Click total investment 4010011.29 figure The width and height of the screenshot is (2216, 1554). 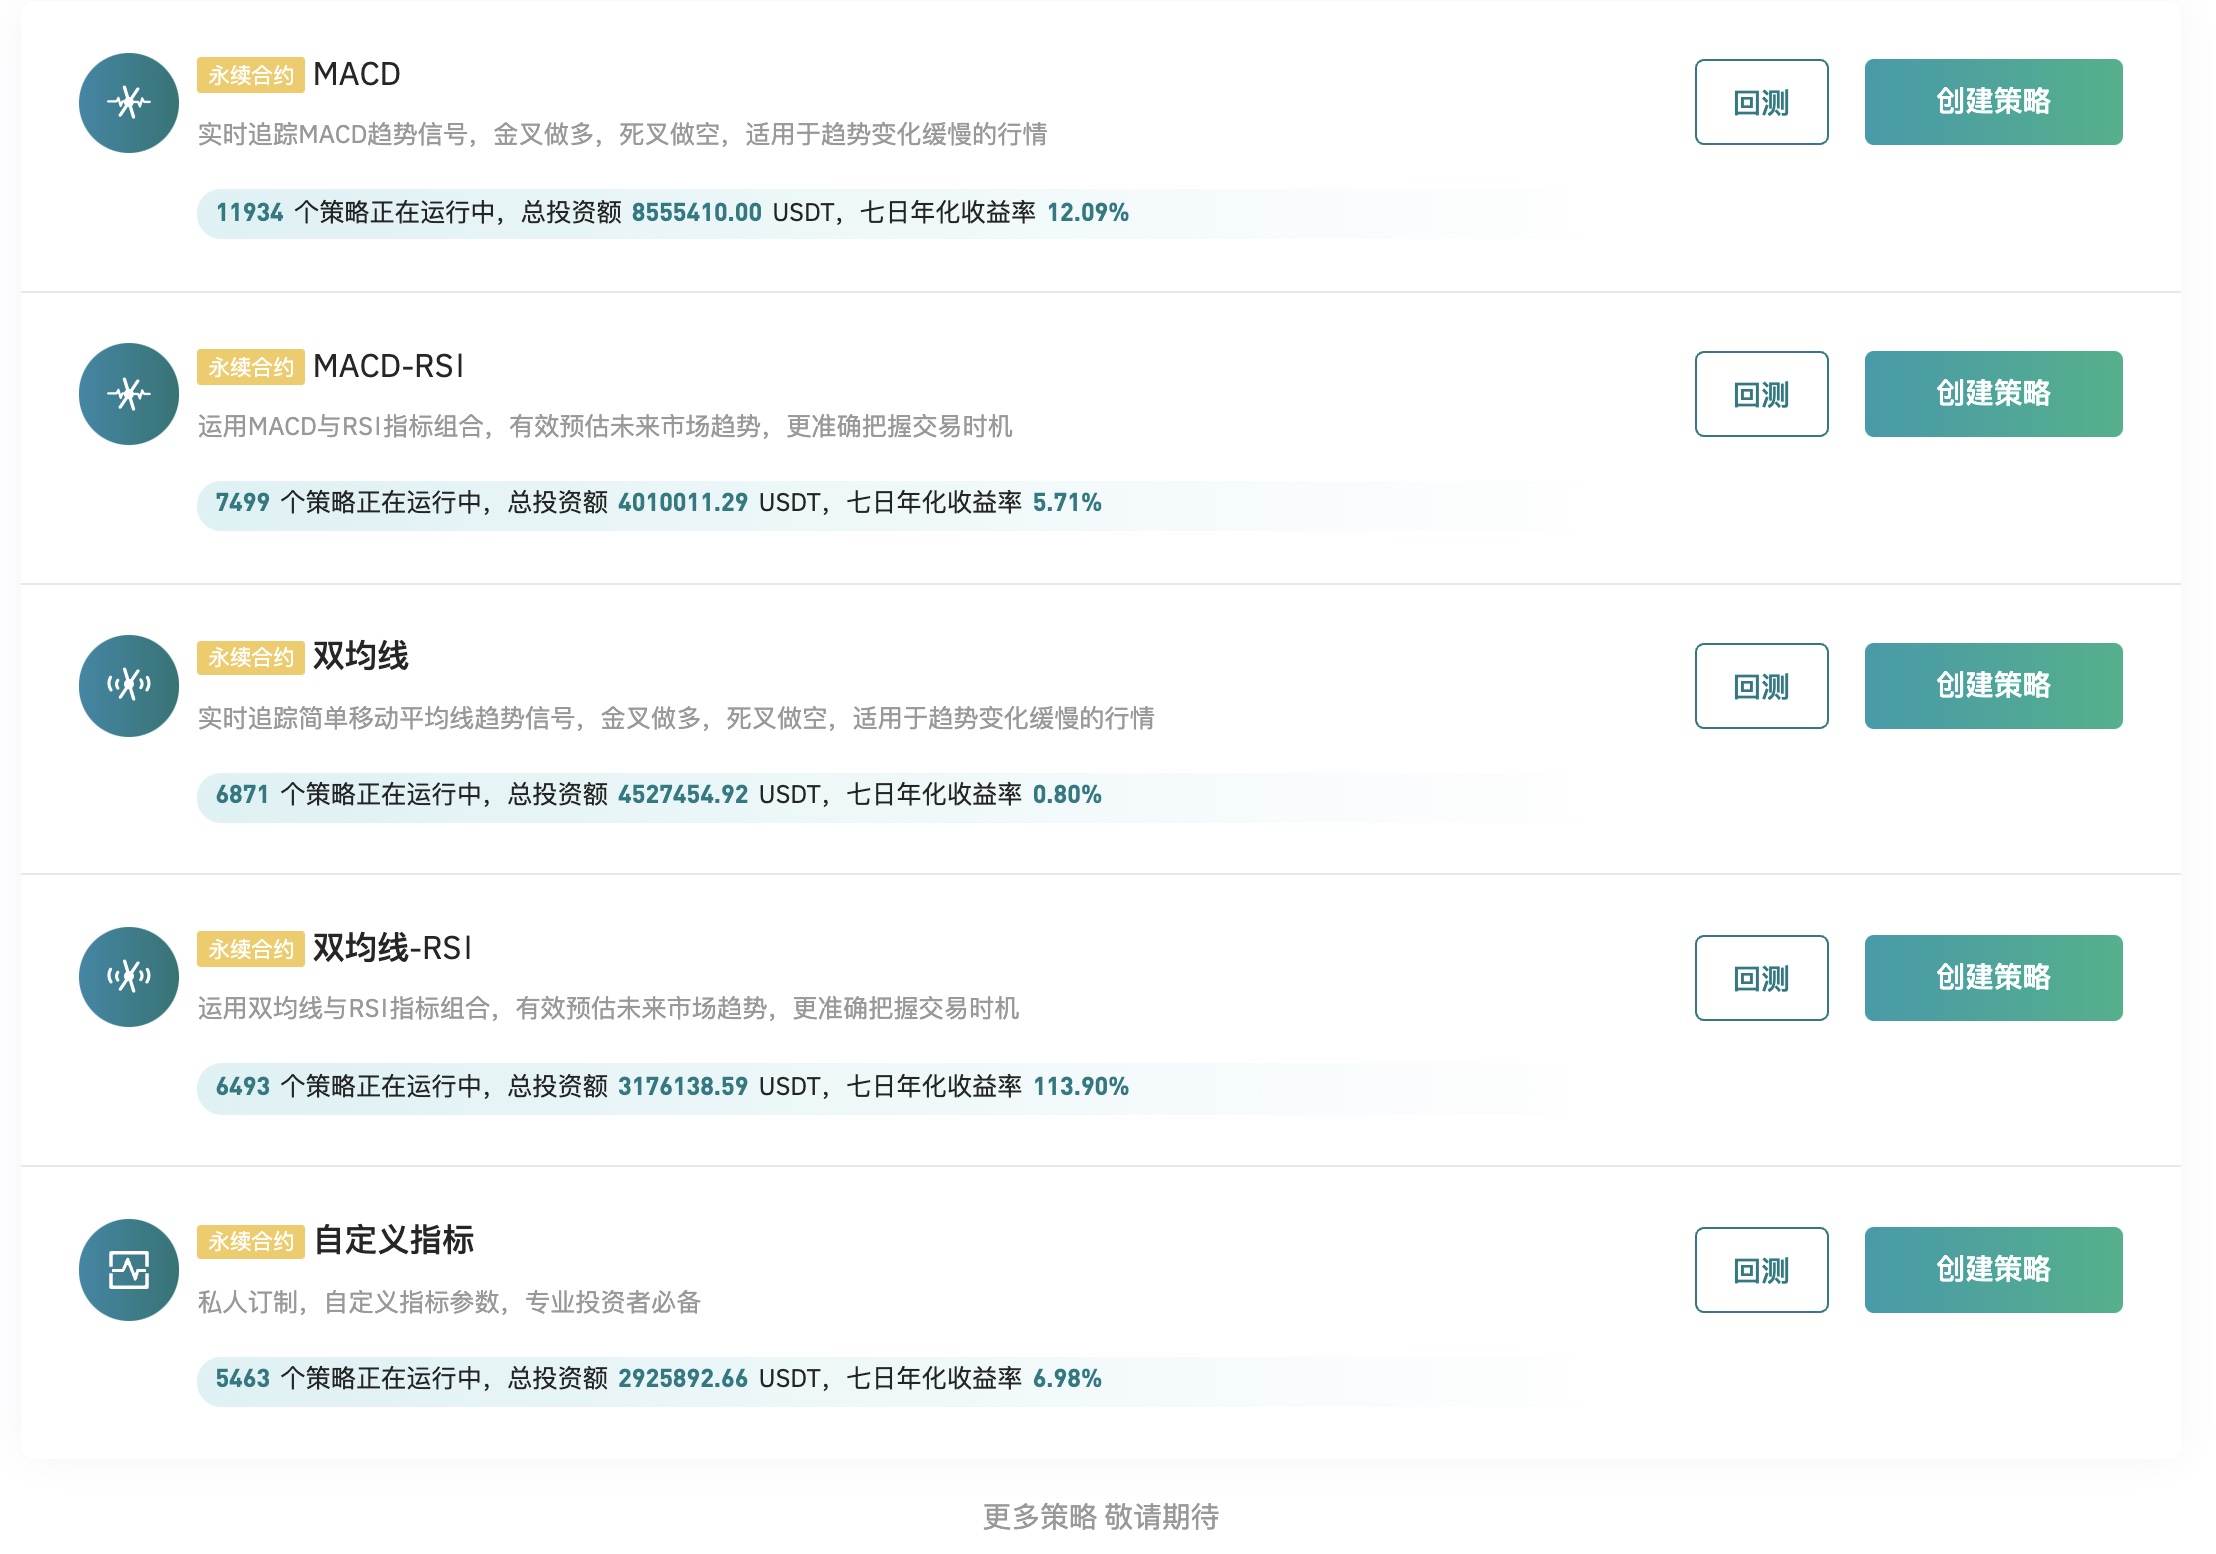pos(683,502)
